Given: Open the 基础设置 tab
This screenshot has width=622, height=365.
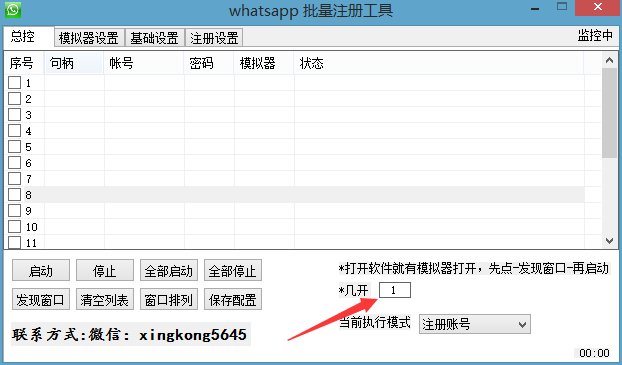Looking at the screenshot, I should tap(155, 38).
